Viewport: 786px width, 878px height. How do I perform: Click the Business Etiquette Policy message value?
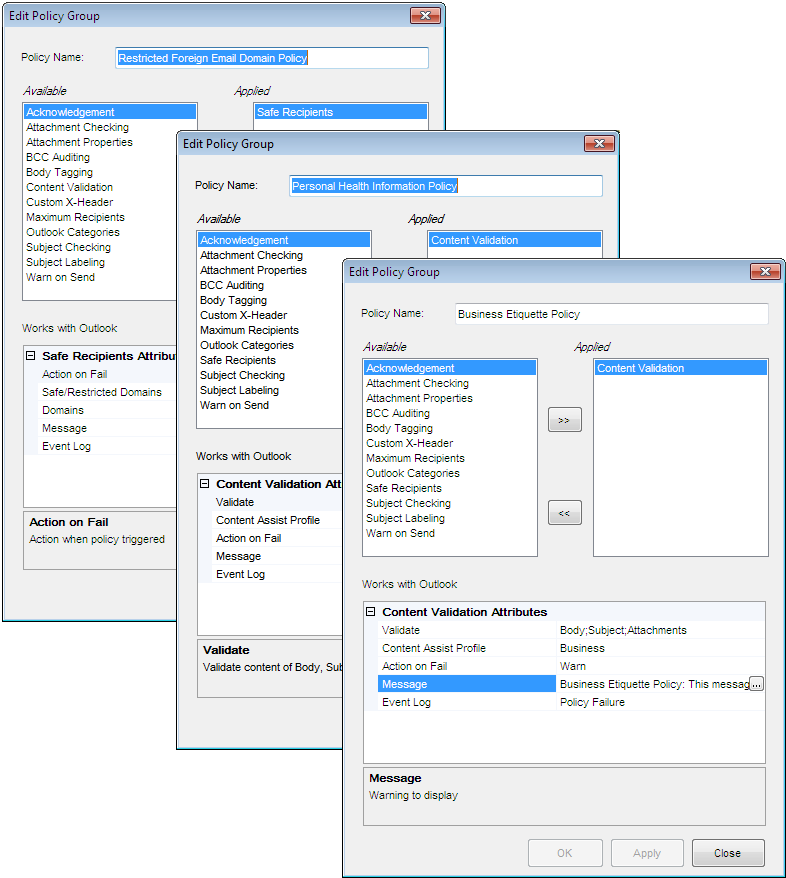point(654,684)
